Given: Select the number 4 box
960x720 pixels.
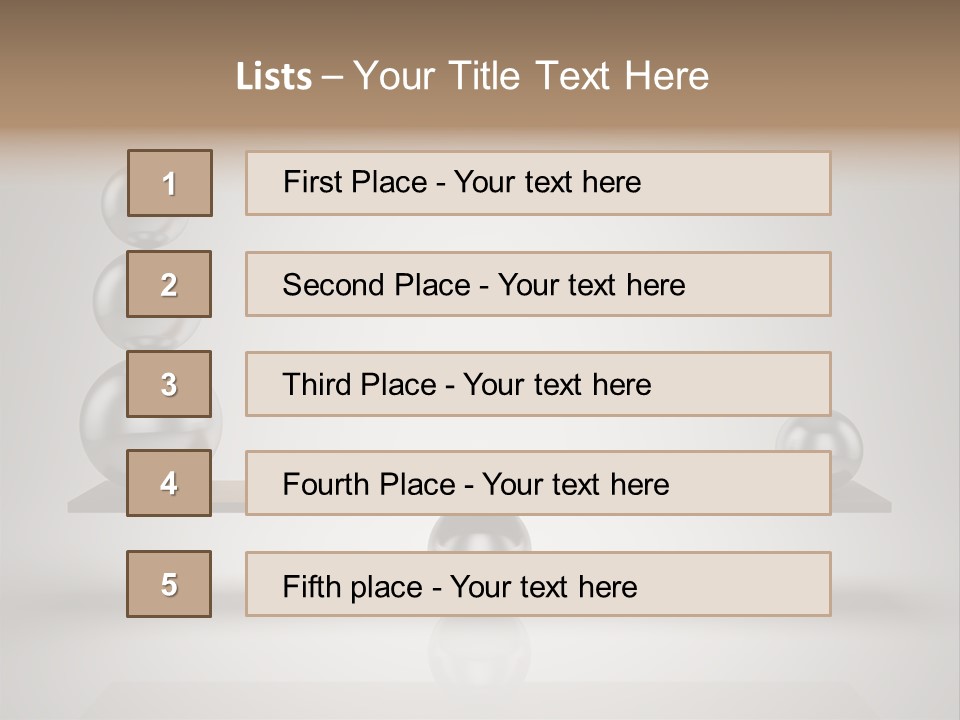Looking at the screenshot, I should (170, 483).
